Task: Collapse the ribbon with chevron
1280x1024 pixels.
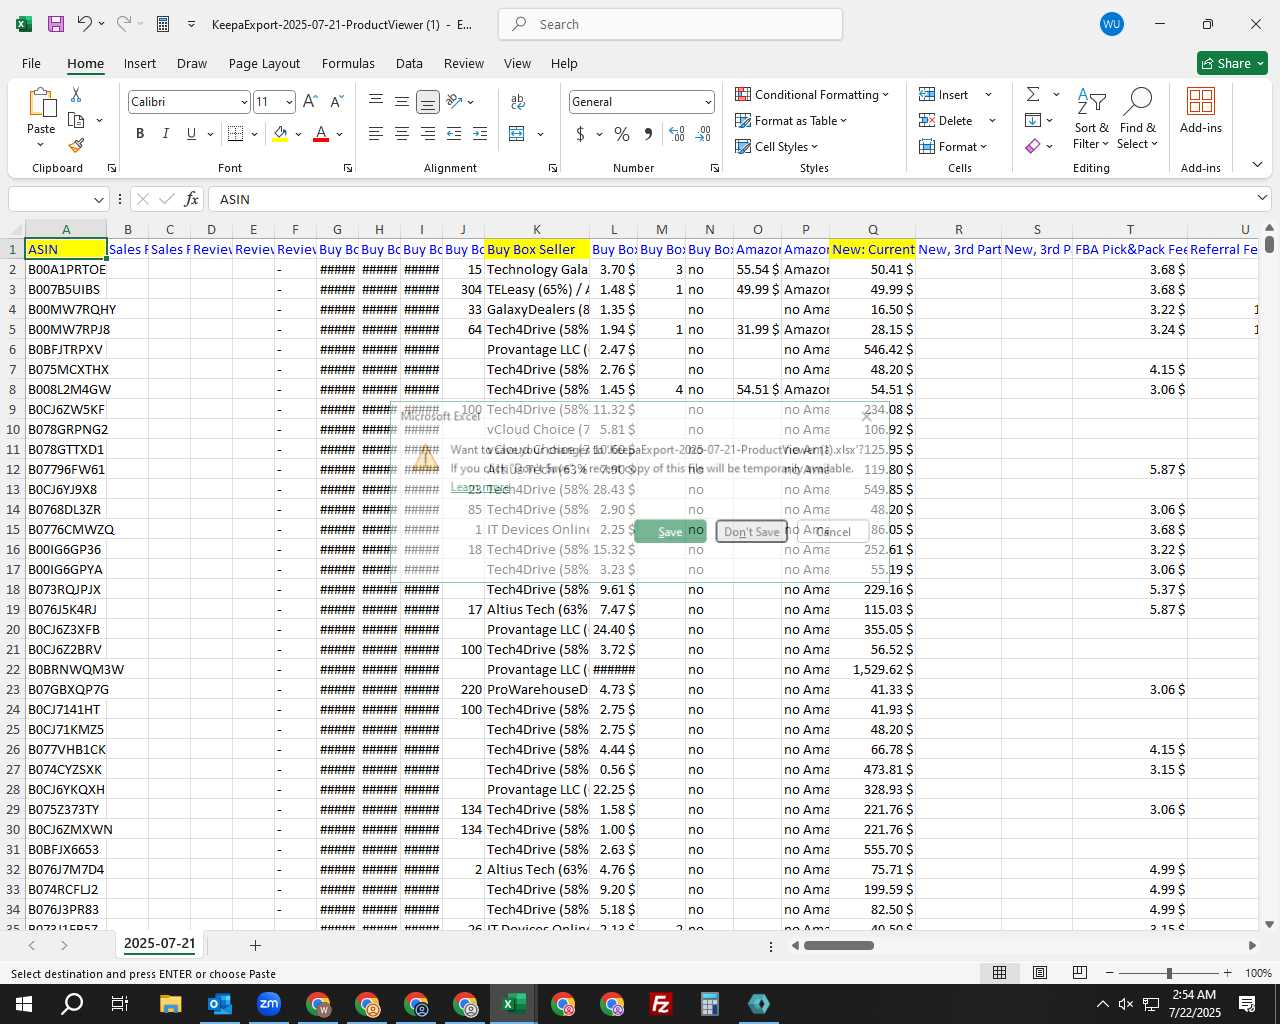Action: (1257, 165)
